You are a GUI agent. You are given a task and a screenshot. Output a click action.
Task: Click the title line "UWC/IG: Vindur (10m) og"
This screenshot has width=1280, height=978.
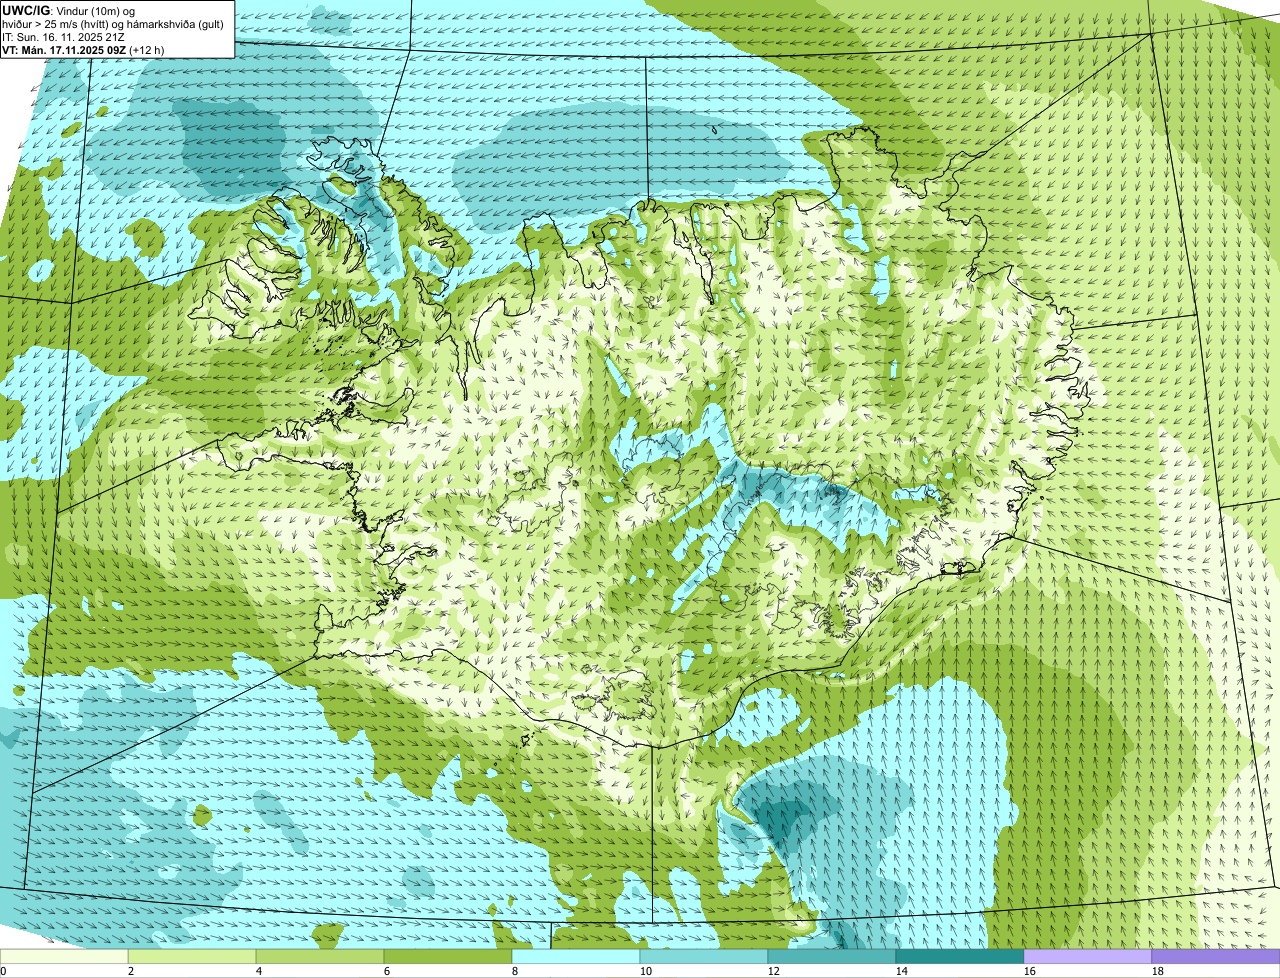[69, 10]
